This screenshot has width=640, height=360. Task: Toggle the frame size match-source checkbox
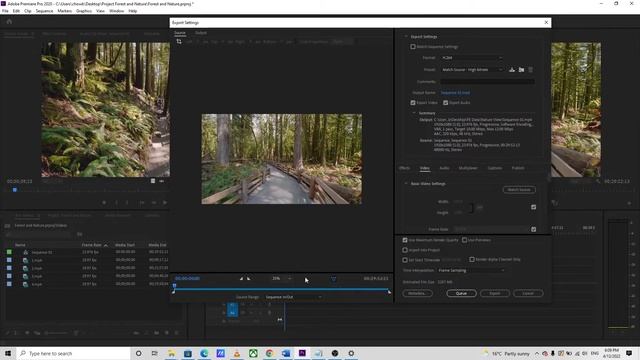pos(533,207)
